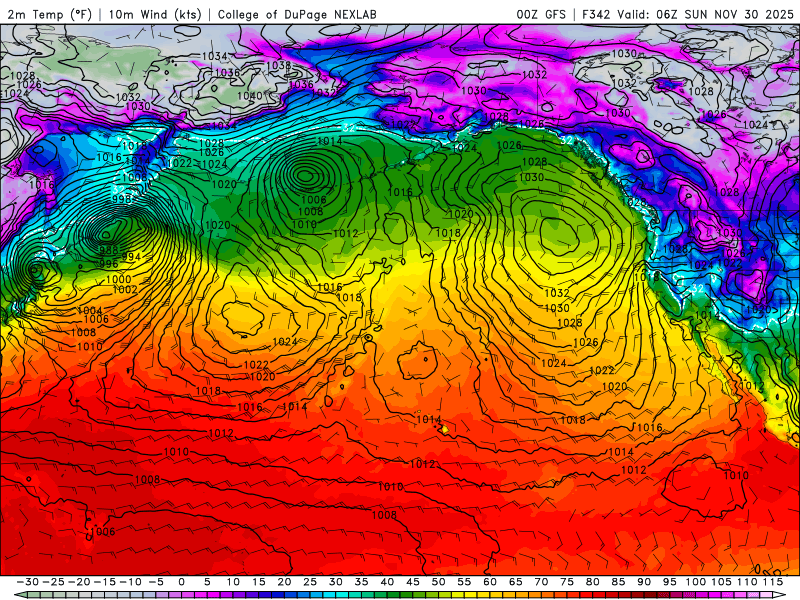The width and height of the screenshot is (800, 600).
Task: Click 40 on the temperature scale
Action: [387, 582]
